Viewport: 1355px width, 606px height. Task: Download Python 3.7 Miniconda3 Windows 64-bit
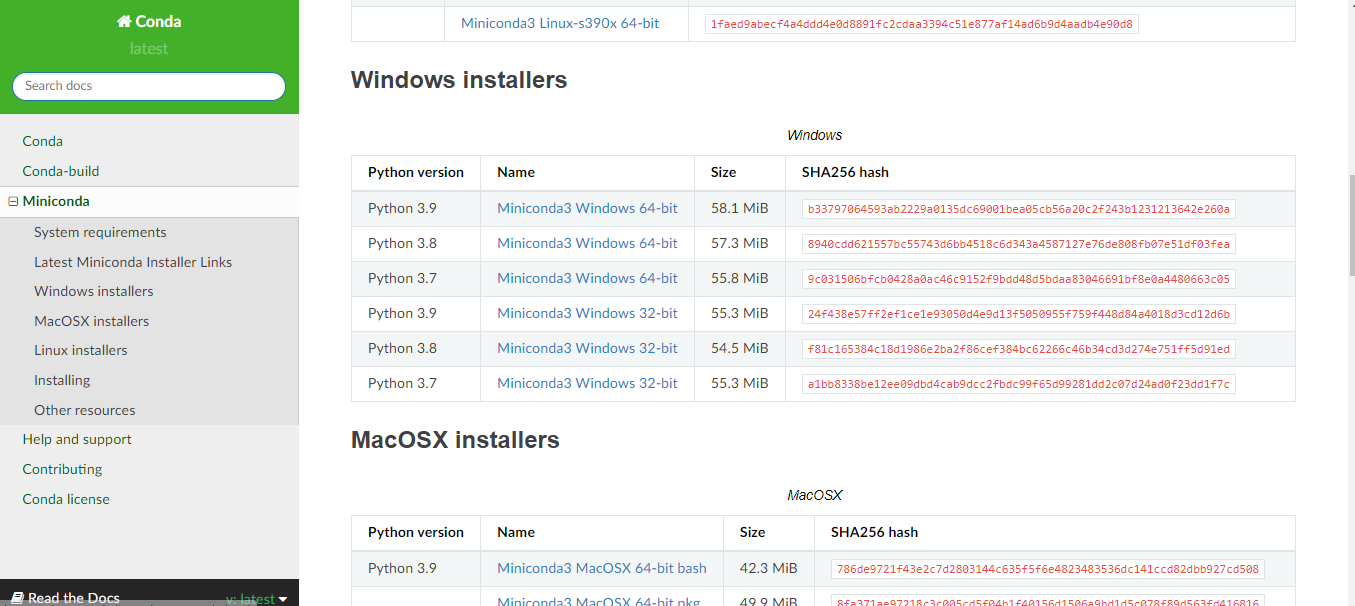(587, 278)
